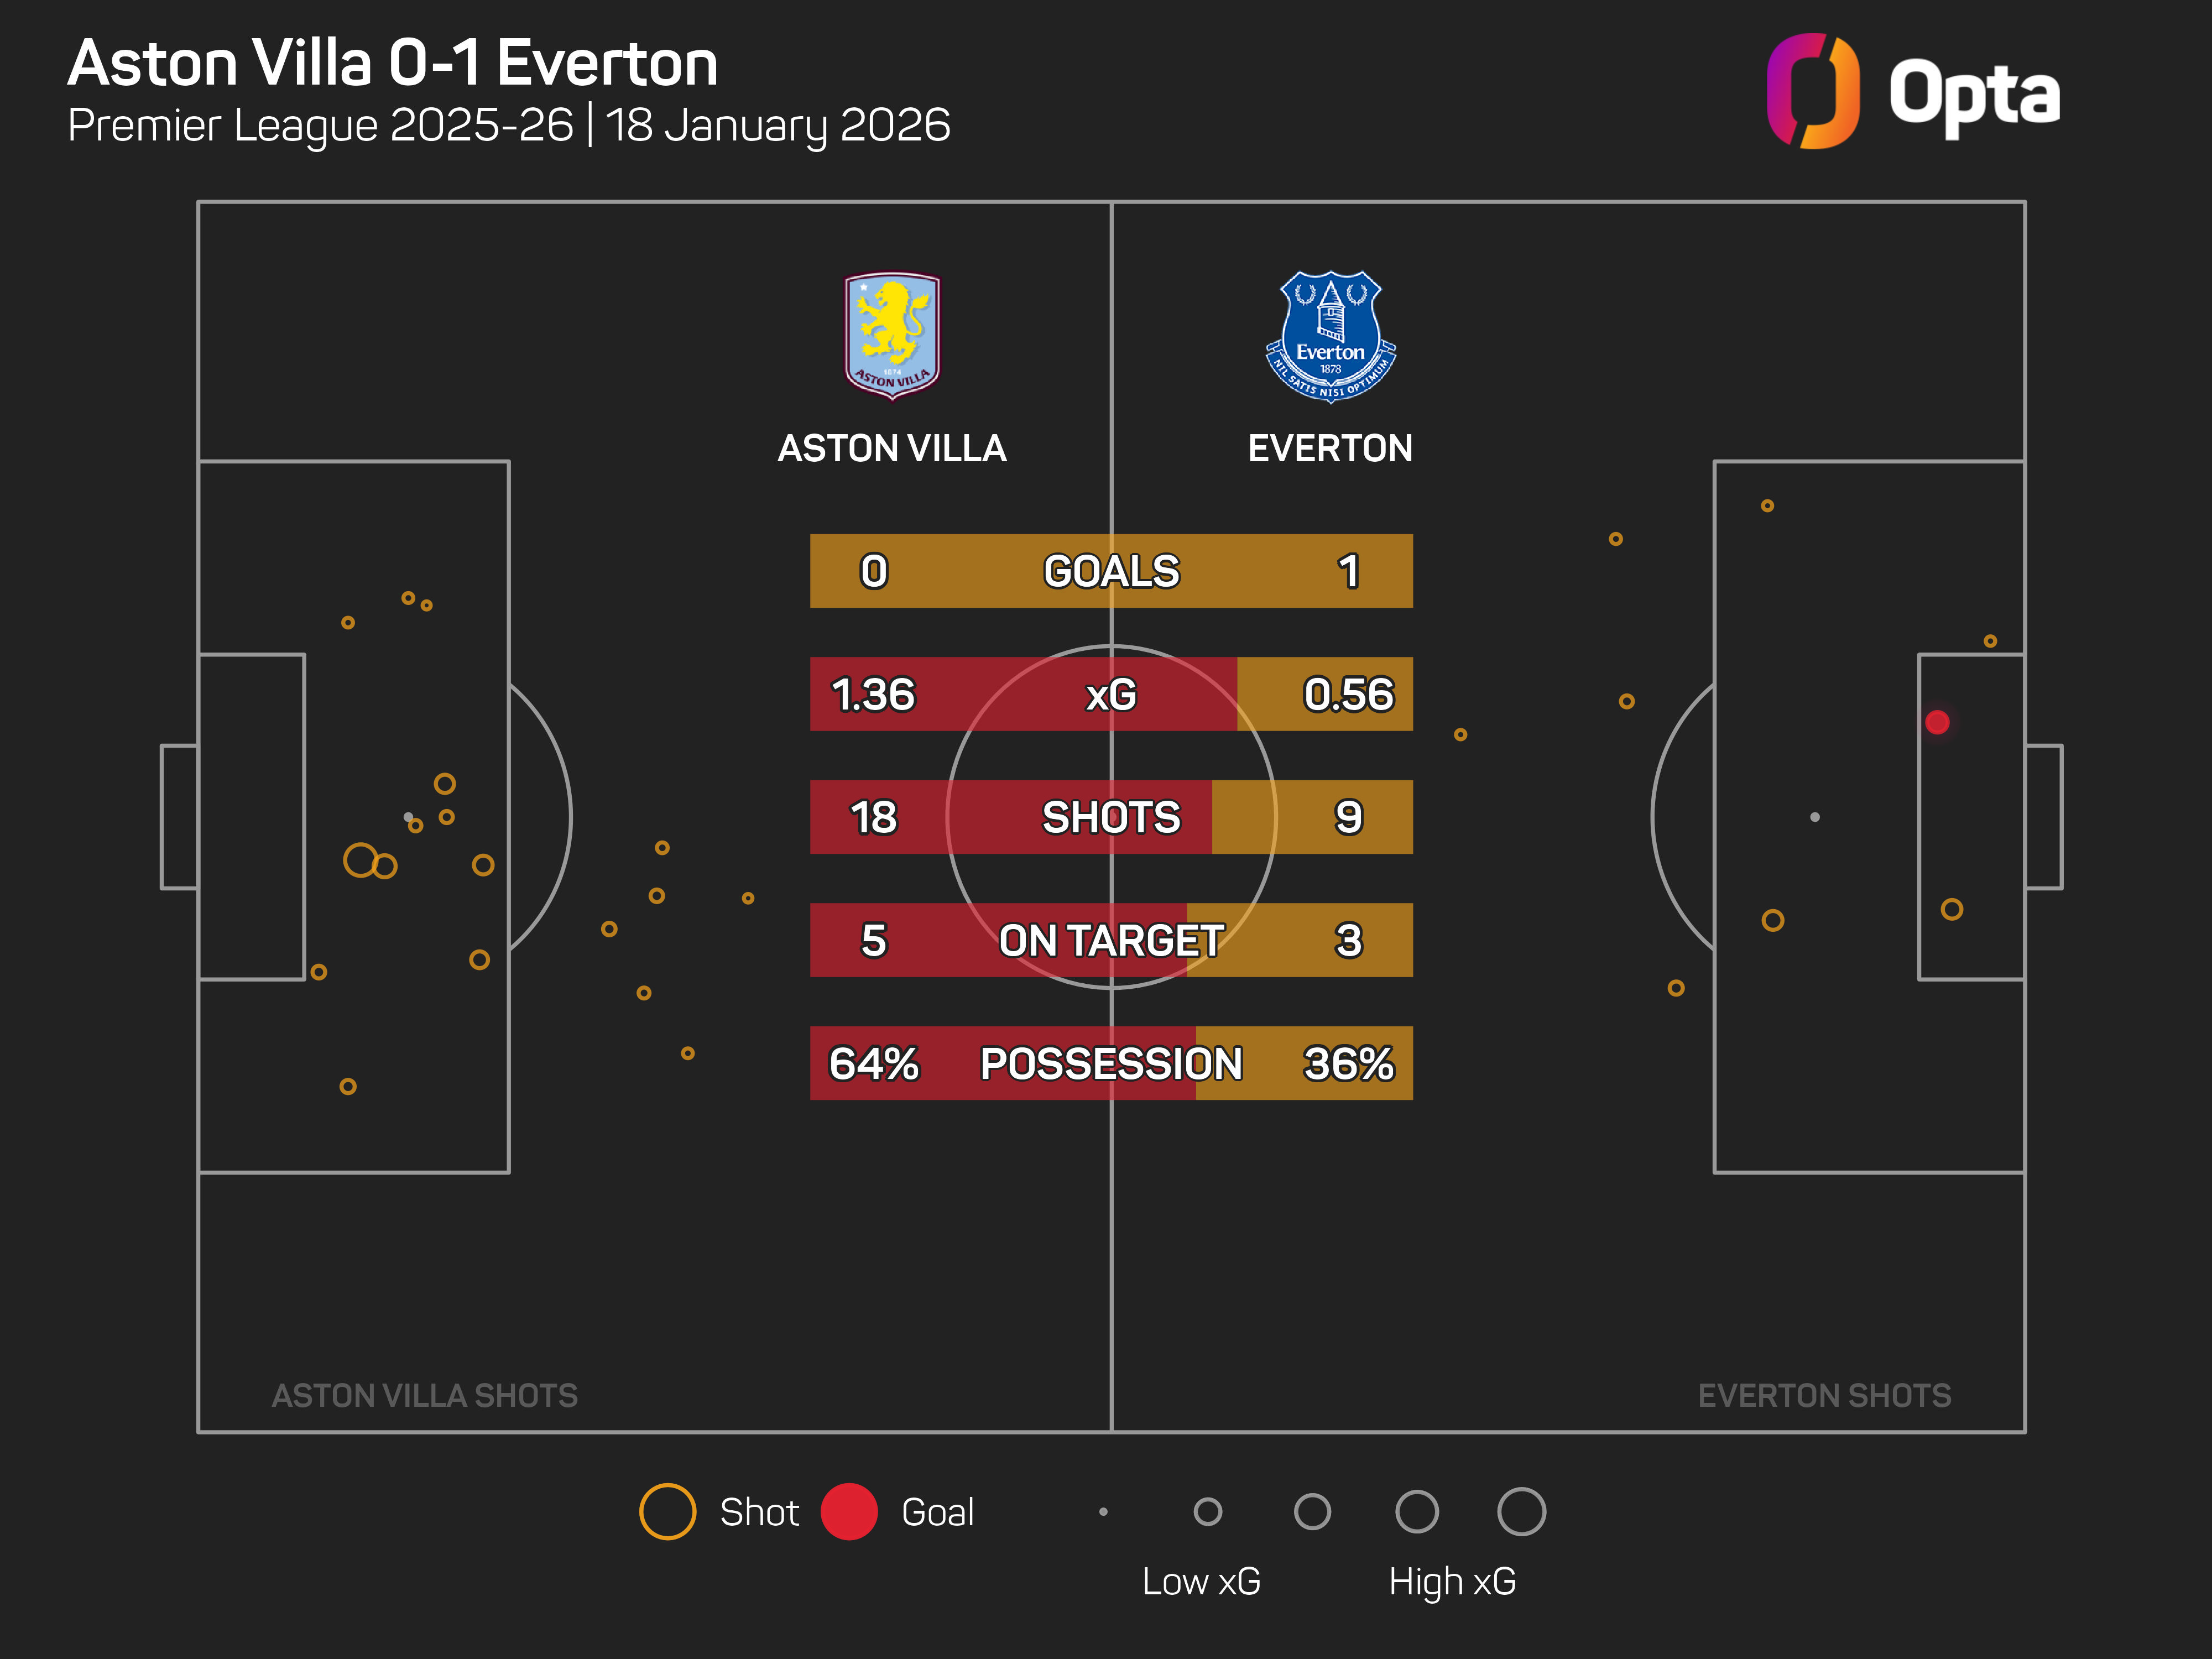
Task: Click the Everton club crest
Action: 1330,336
